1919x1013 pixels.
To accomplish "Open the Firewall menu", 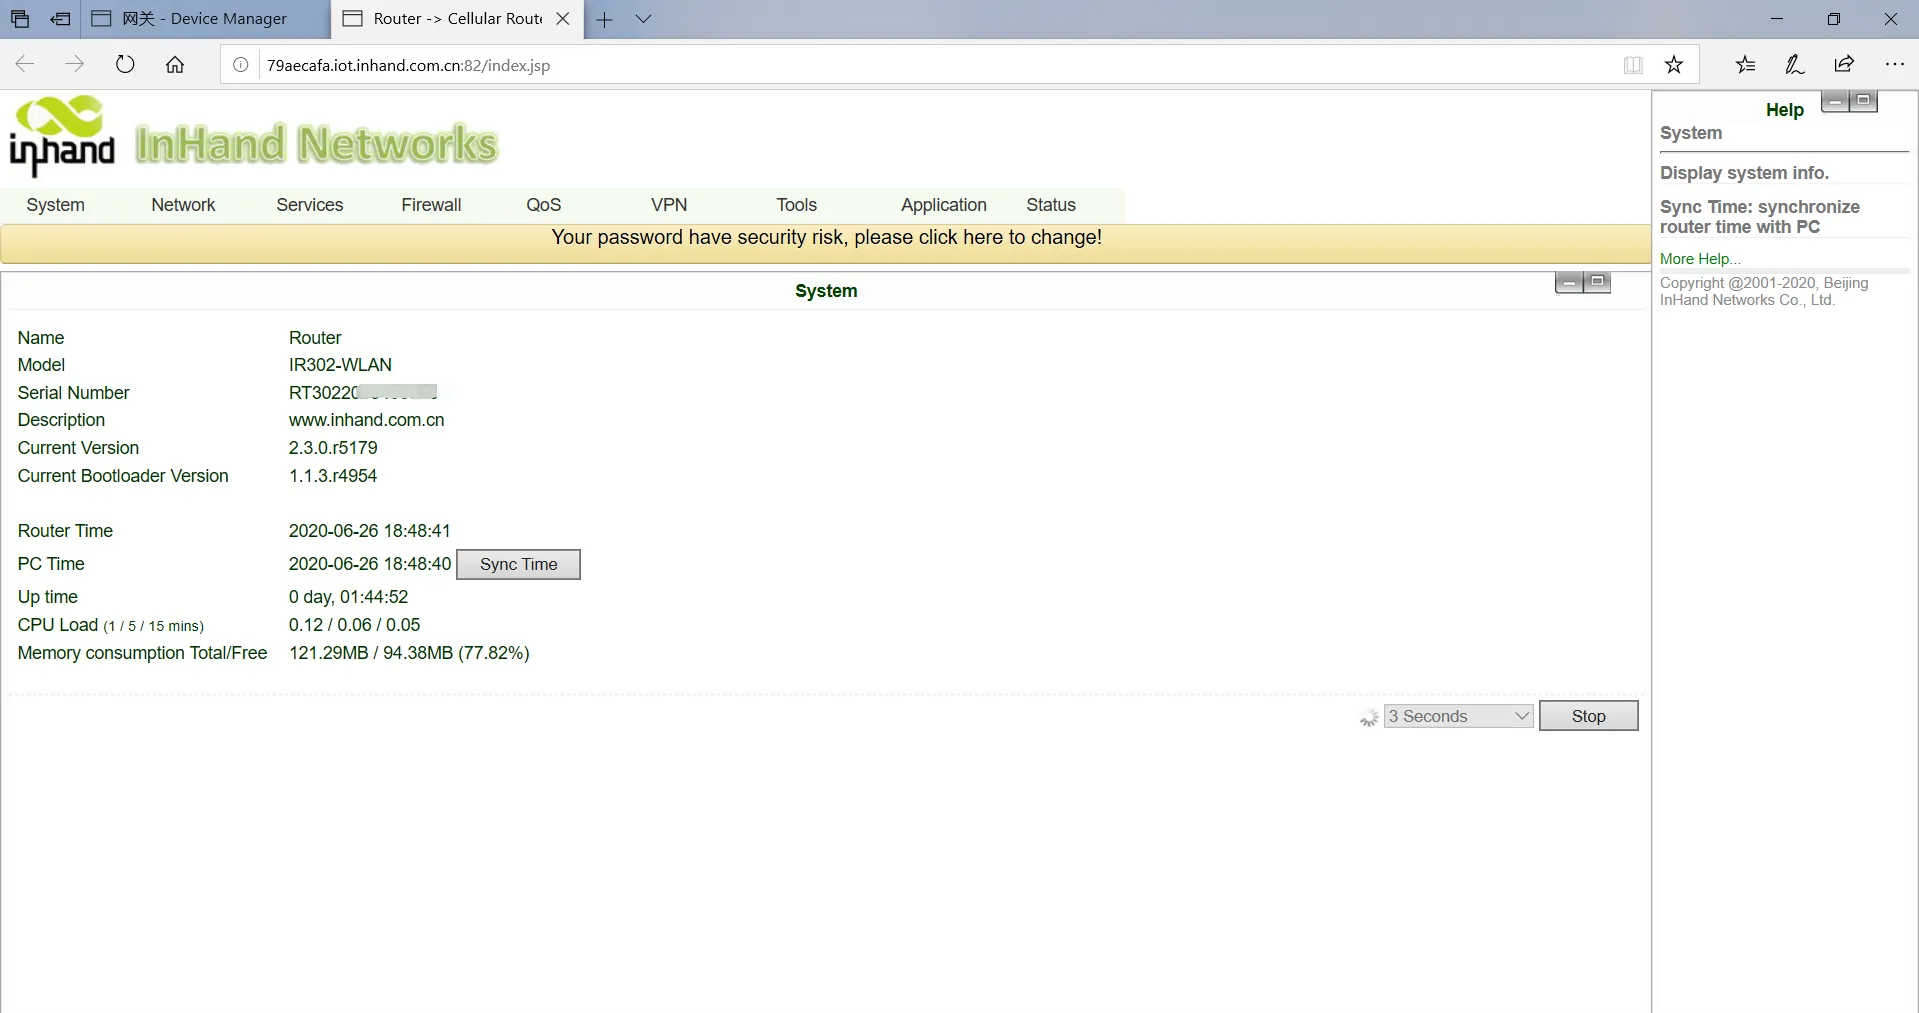I will tap(431, 205).
